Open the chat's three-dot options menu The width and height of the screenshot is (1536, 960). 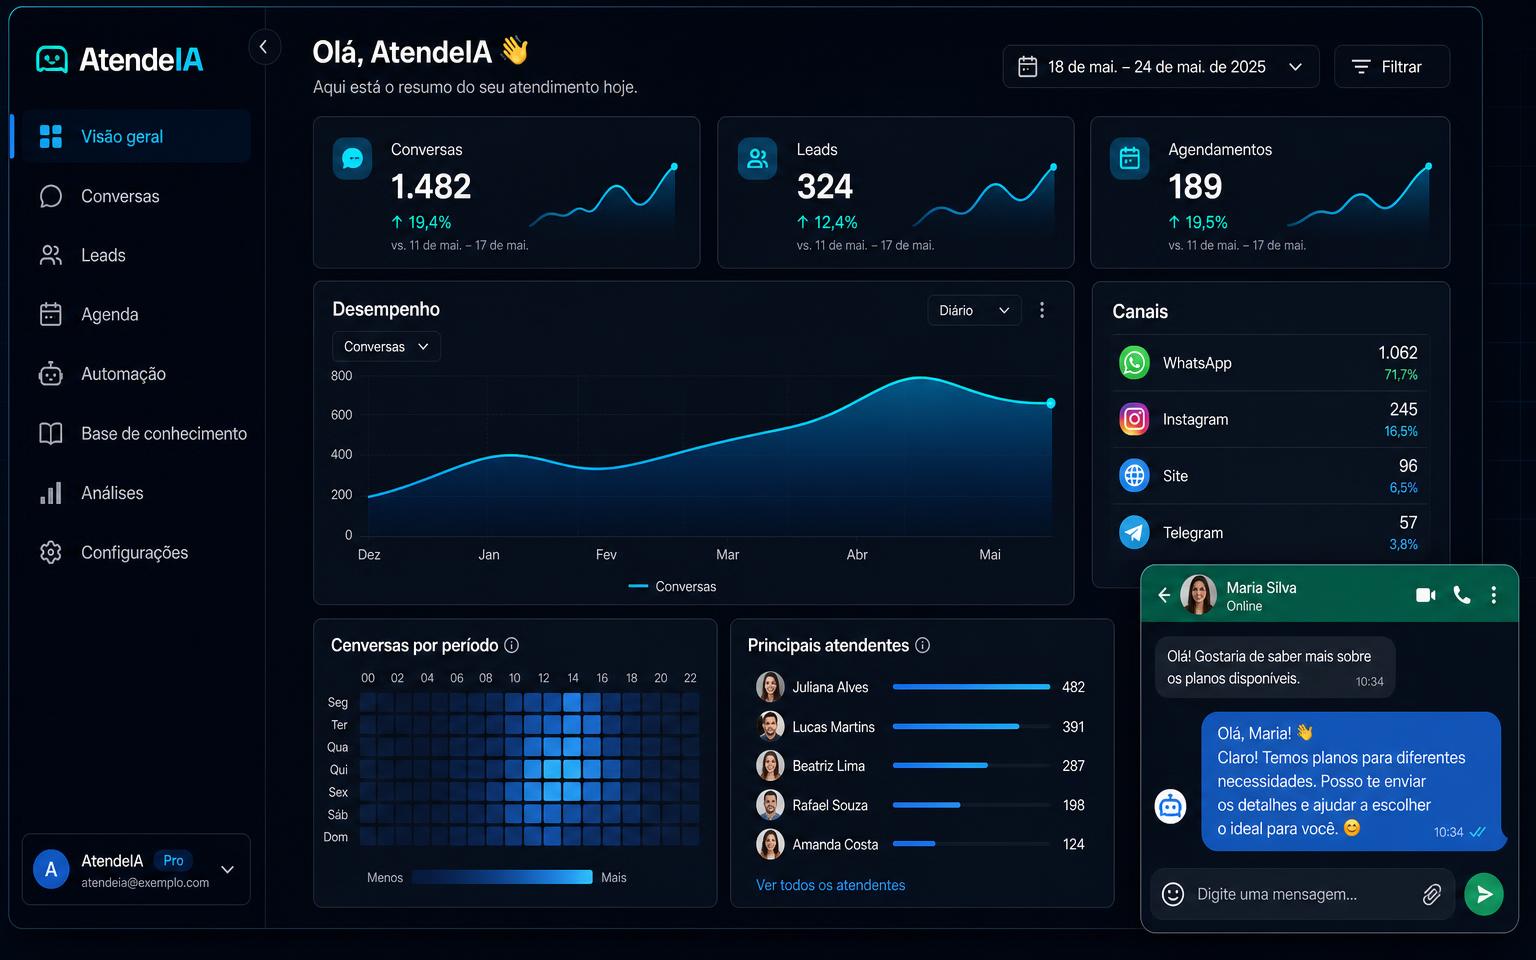click(x=1494, y=595)
